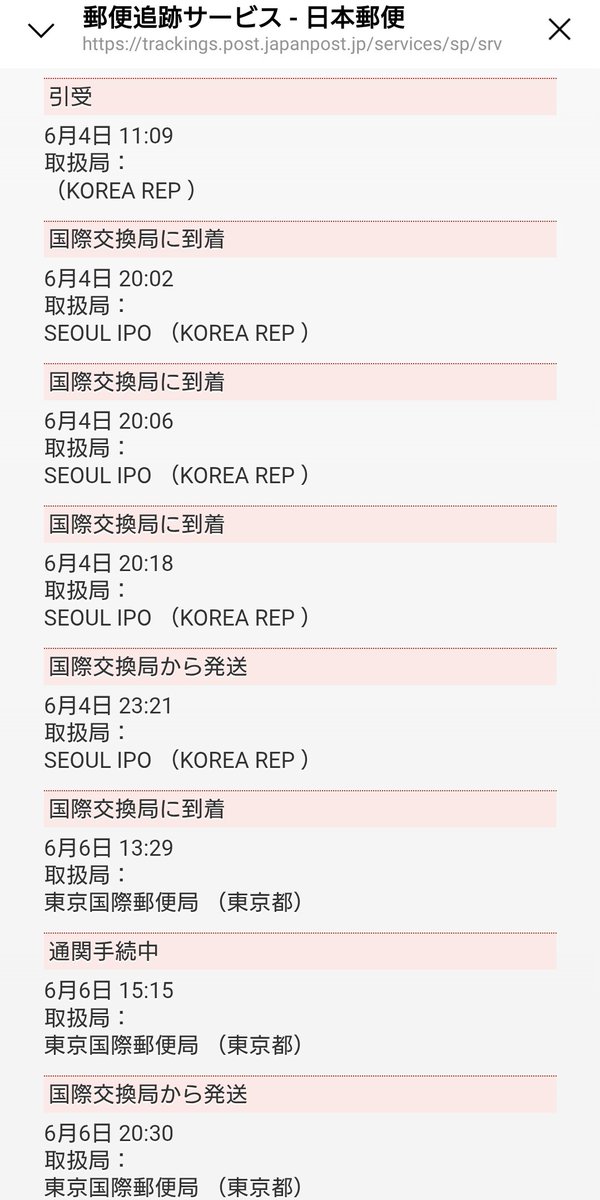
Task: Select the 6月4日 23:21 timestamp
Action: coord(109,705)
